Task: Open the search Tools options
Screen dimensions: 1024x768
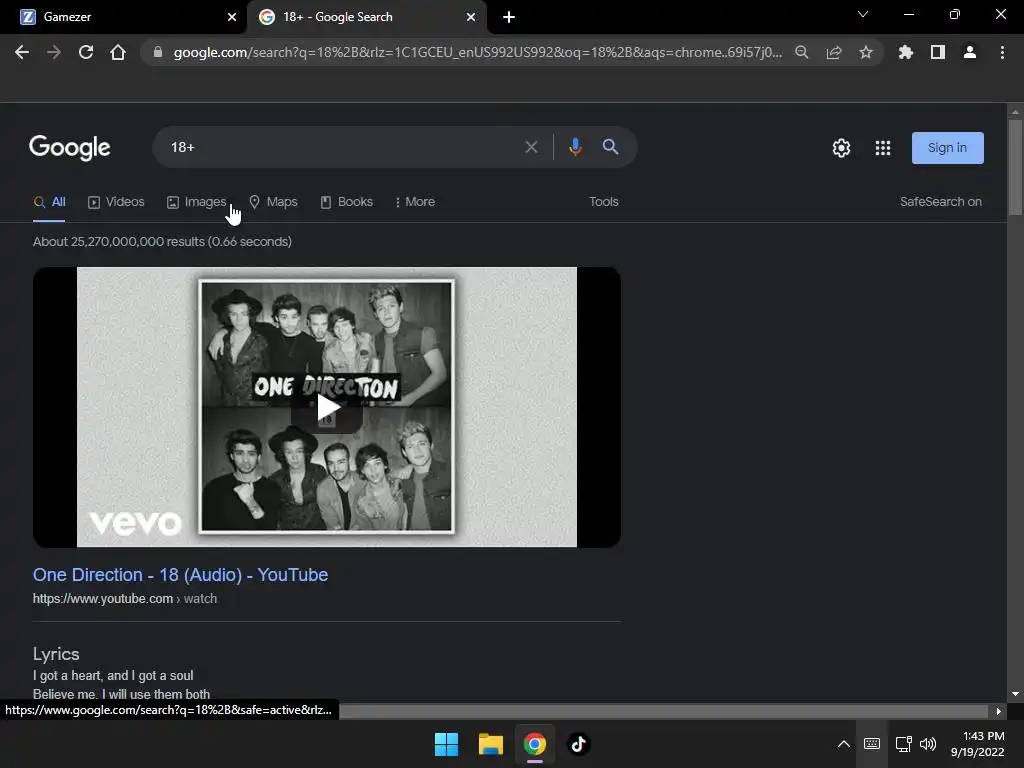Action: 603,202
